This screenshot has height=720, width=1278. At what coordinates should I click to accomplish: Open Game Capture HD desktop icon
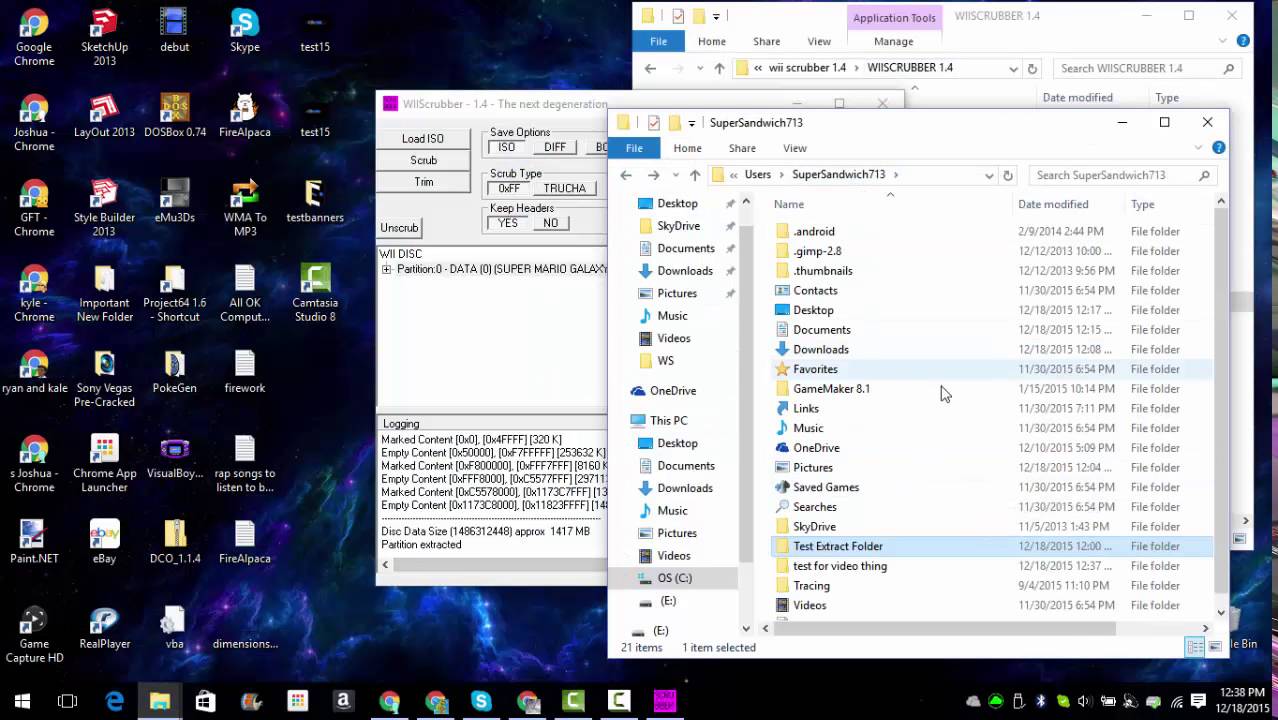click(x=34, y=634)
